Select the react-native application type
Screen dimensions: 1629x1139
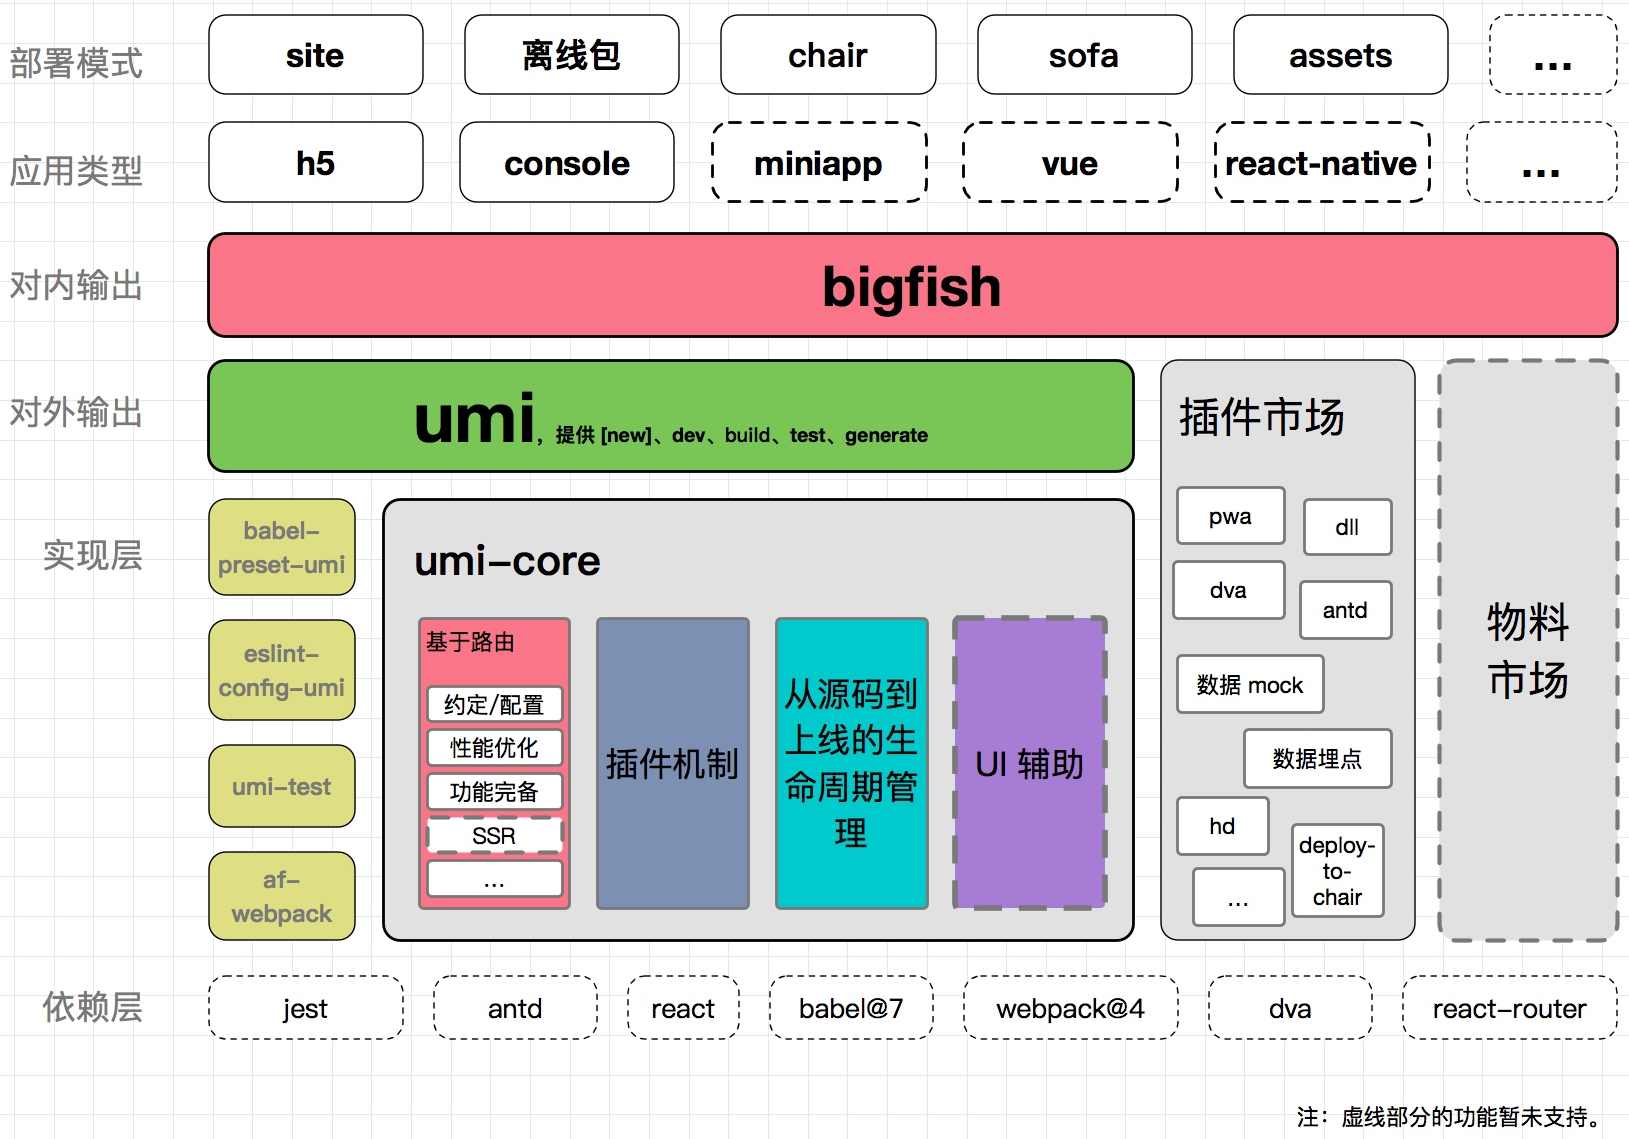(1322, 163)
